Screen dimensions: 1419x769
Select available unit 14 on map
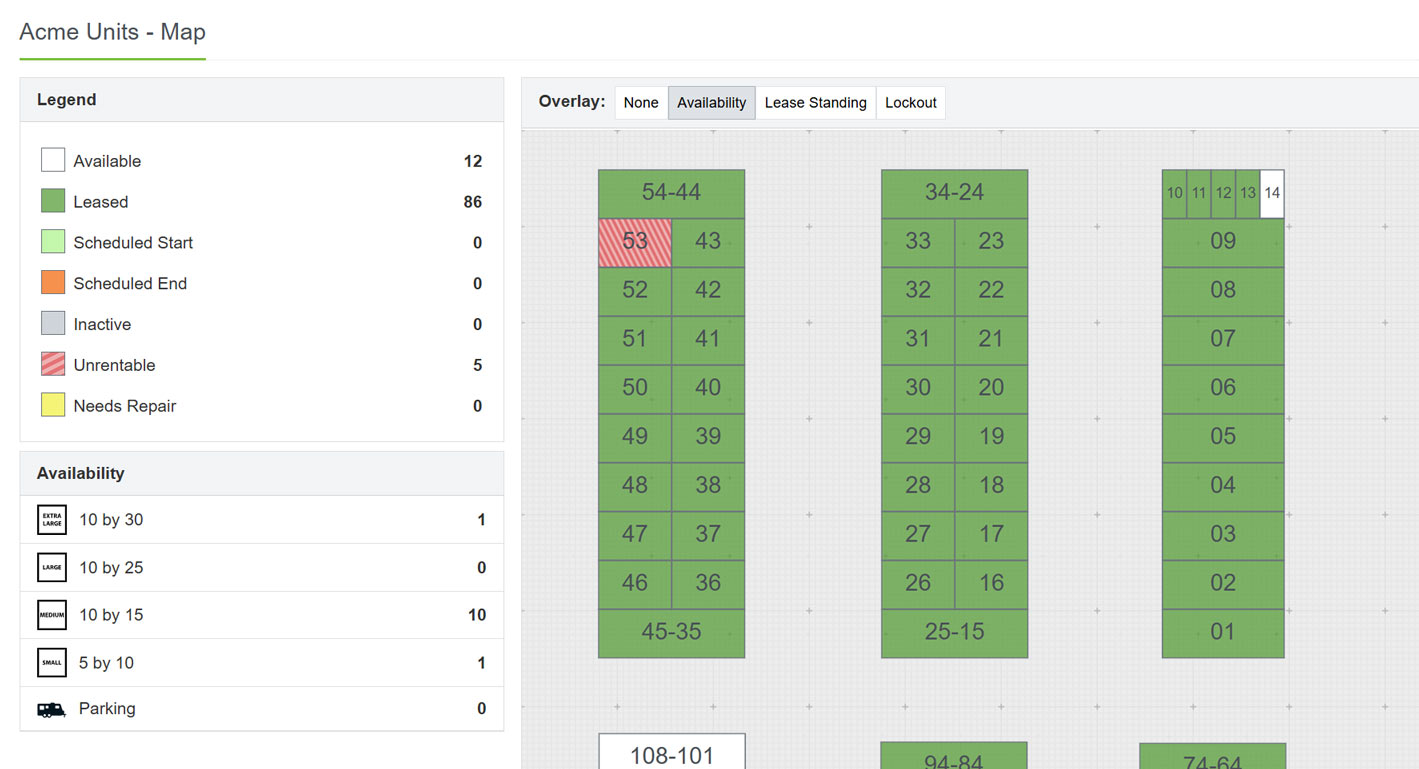[x=1272, y=193]
